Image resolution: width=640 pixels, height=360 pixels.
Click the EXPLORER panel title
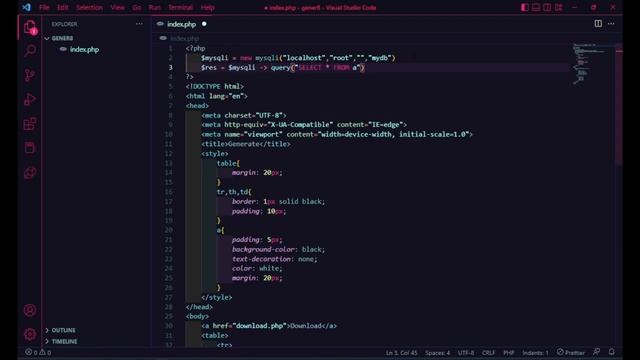tap(64, 24)
